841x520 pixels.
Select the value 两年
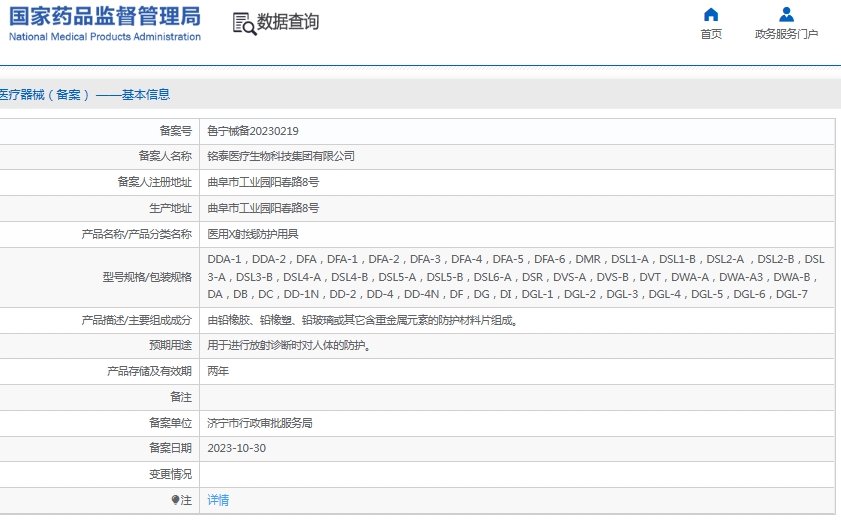click(x=218, y=371)
